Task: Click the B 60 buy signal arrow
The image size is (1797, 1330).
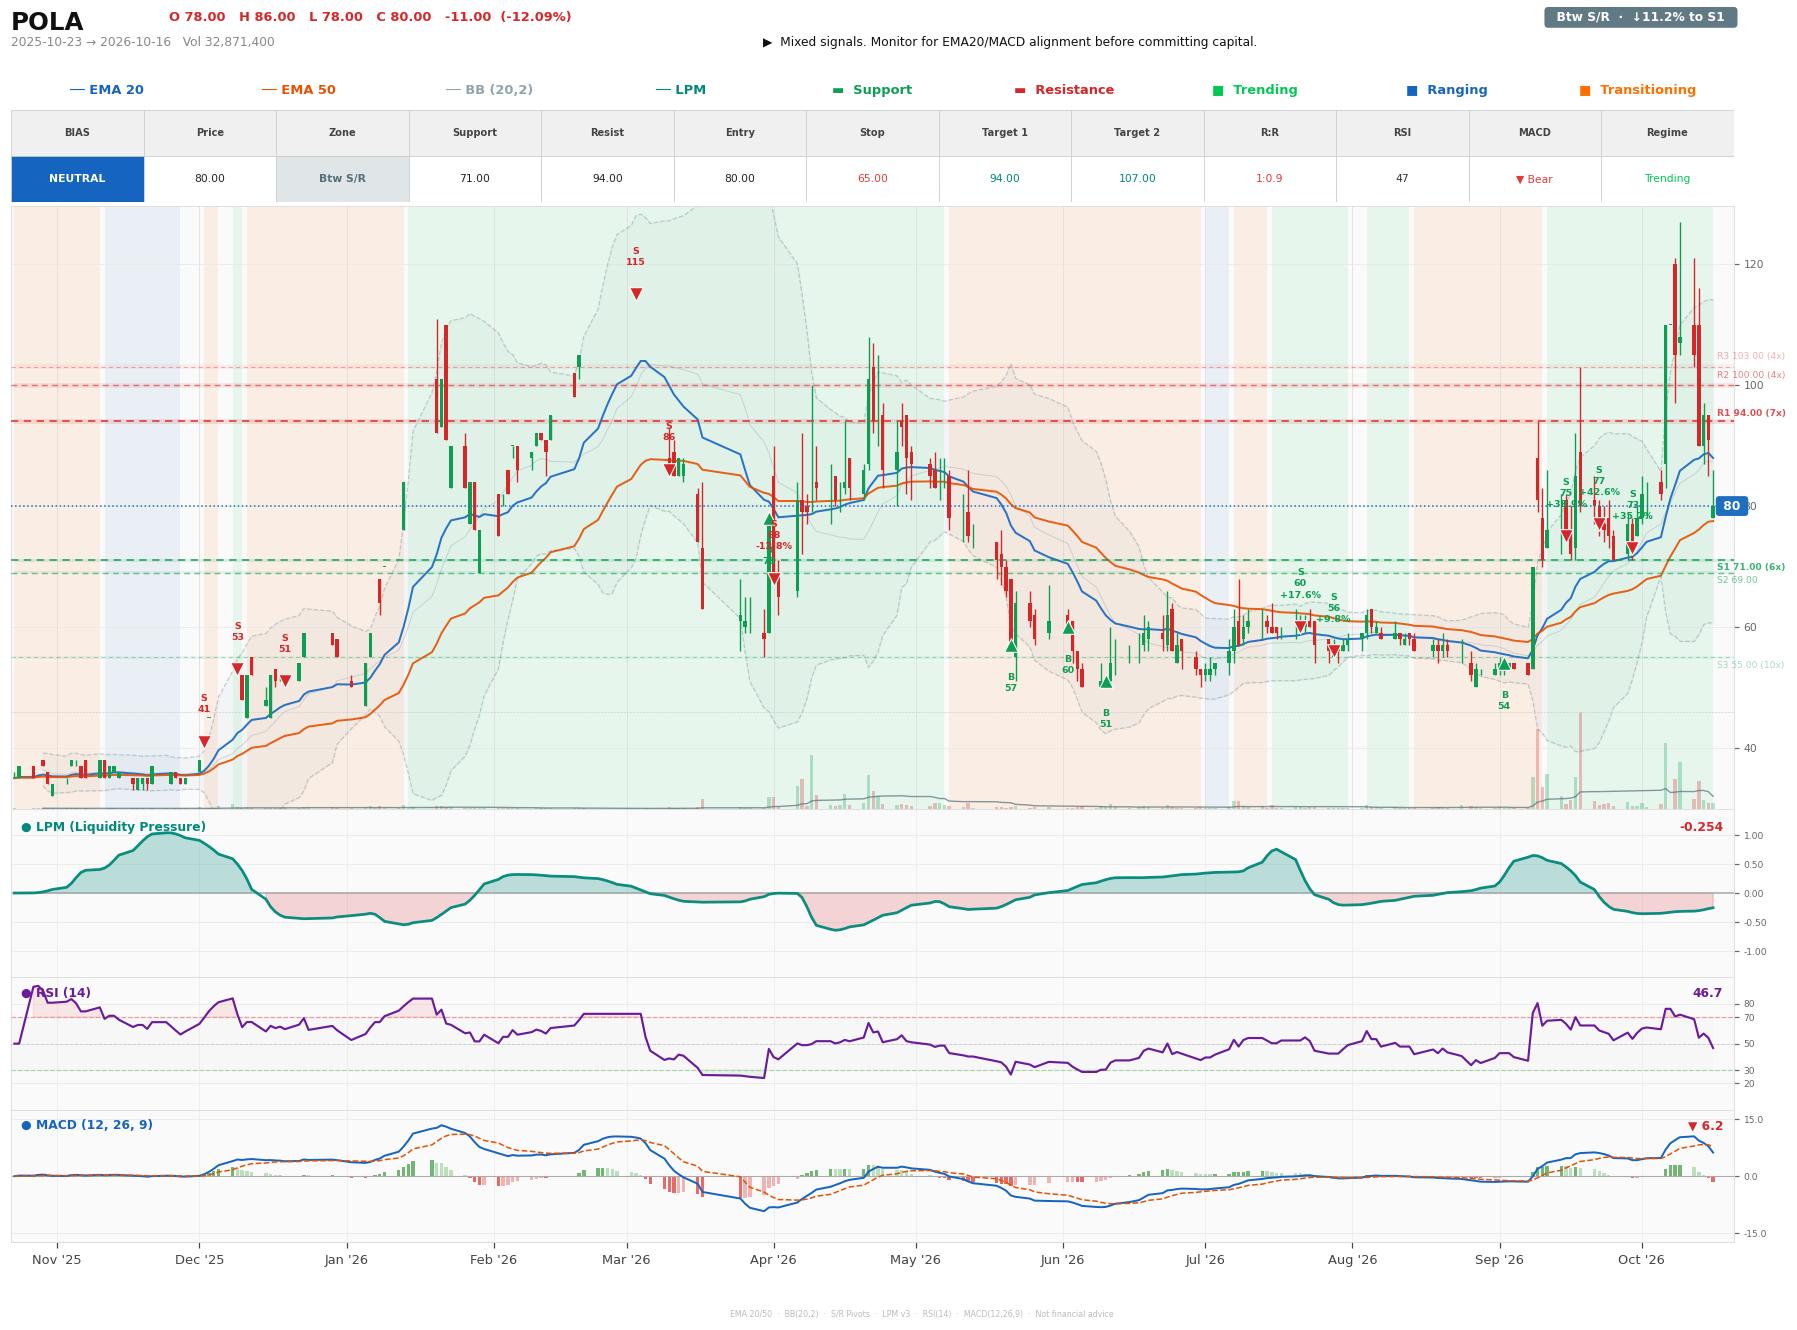Action: (x=1068, y=628)
